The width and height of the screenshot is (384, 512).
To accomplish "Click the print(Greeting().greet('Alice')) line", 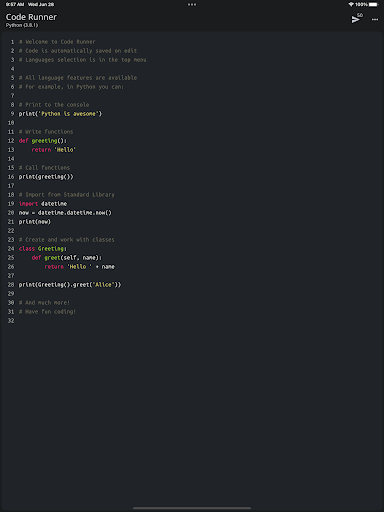I will pos(70,285).
